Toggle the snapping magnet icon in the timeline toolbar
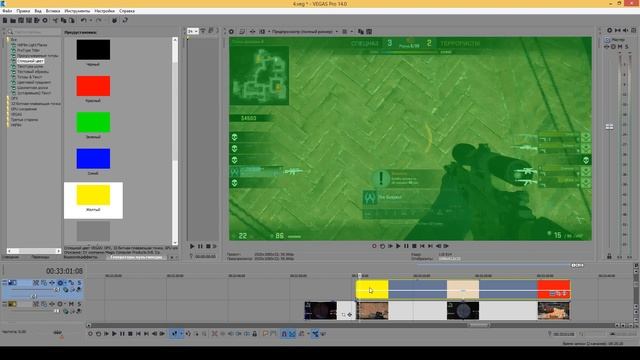This screenshot has width=640, height=360. coord(284,334)
